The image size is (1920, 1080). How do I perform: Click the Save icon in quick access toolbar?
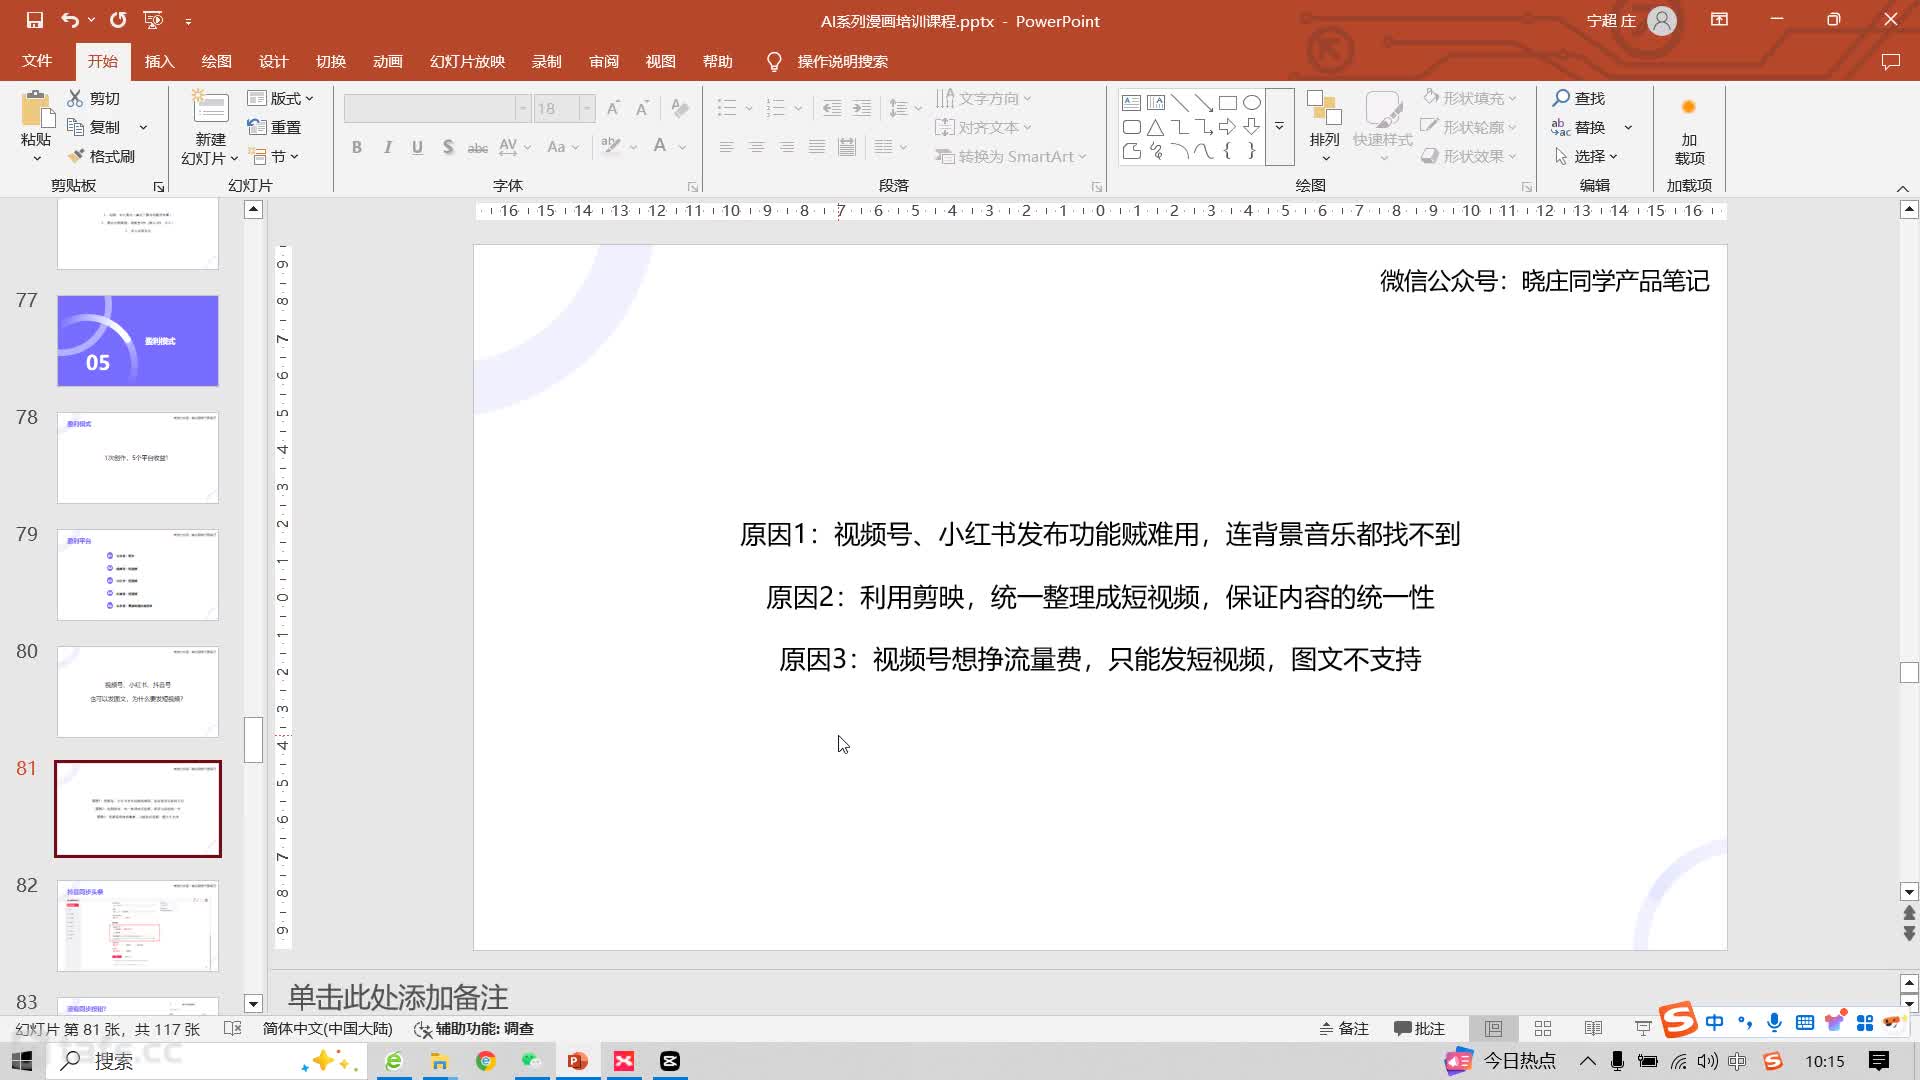35,20
